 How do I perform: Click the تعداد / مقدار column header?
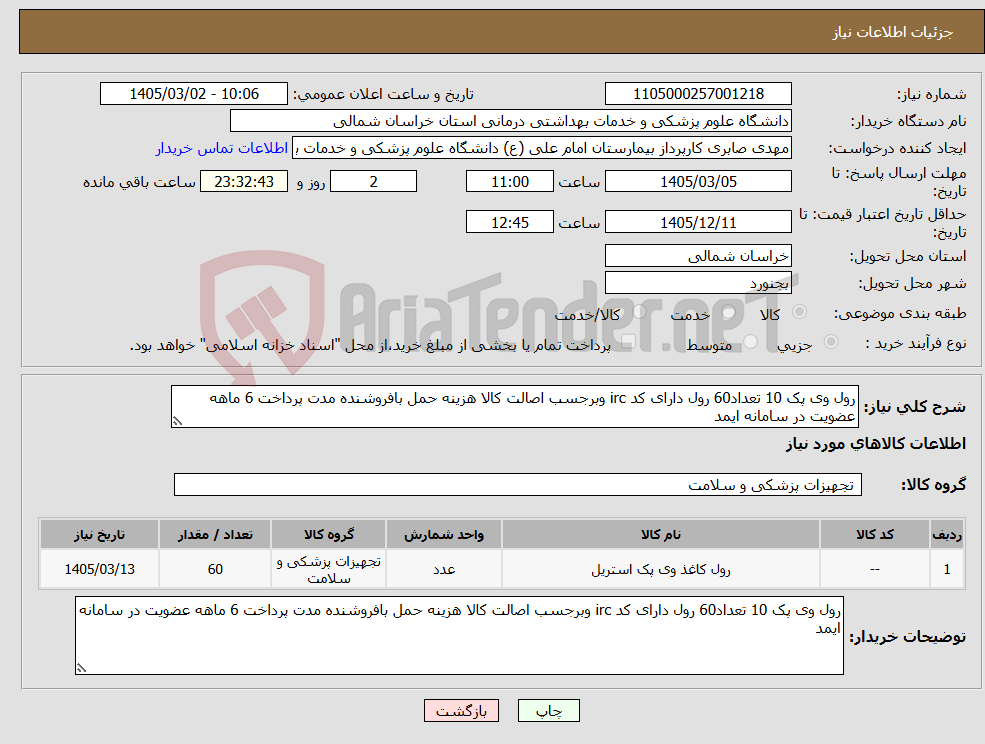[x=215, y=535]
